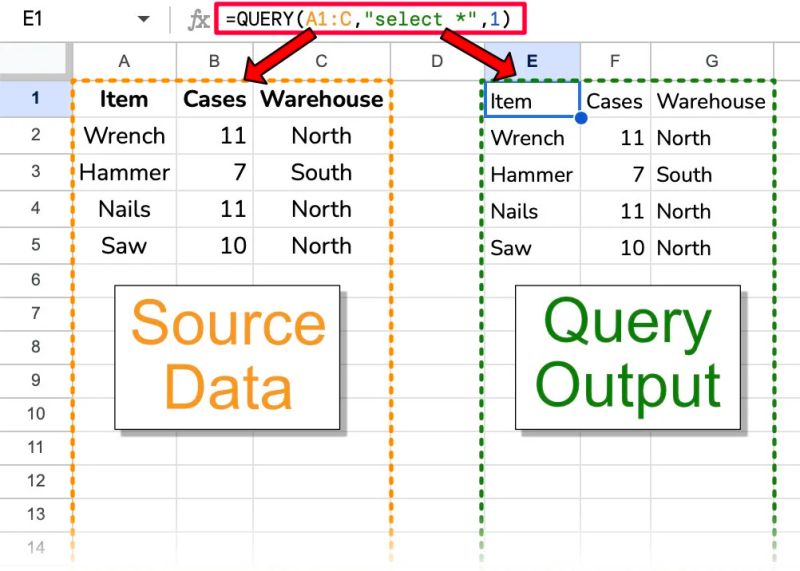Select column G header
Viewport: 800px width, 571px height.
point(712,61)
